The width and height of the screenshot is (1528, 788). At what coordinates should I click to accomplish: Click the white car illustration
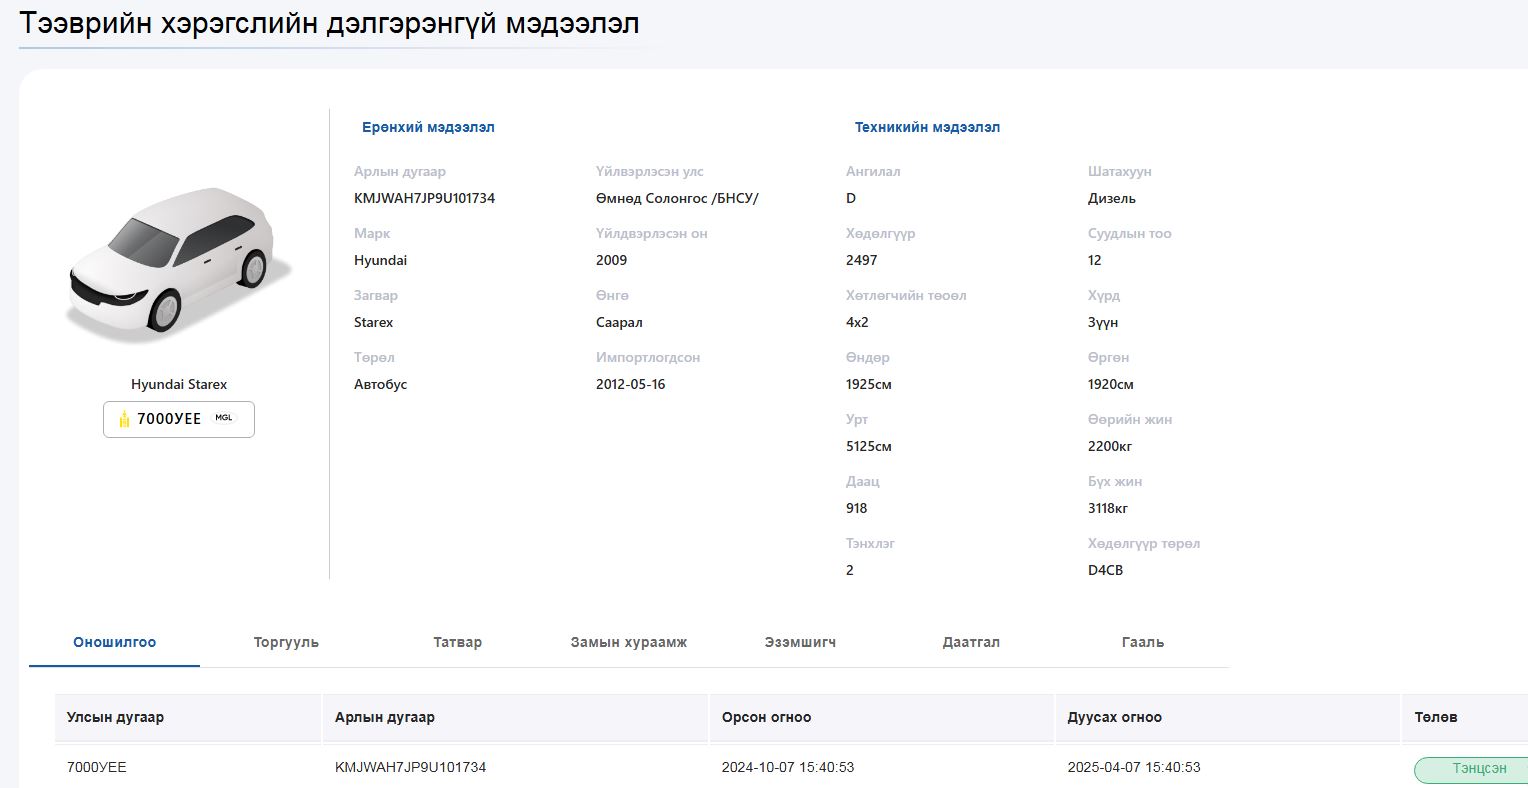click(x=178, y=260)
